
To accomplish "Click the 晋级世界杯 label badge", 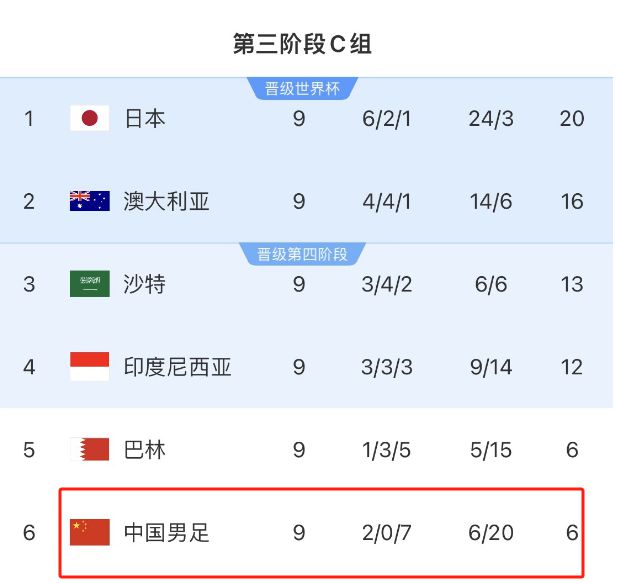I will (x=302, y=89).
